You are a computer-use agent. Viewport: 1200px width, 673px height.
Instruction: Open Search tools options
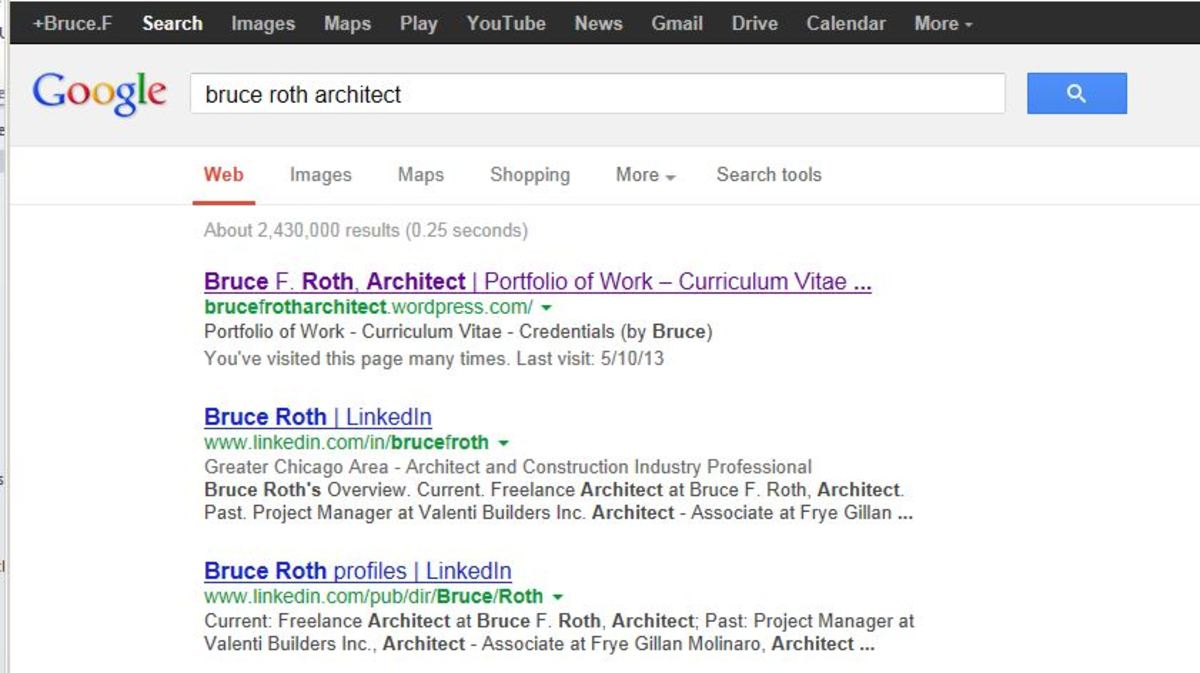coord(768,175)
